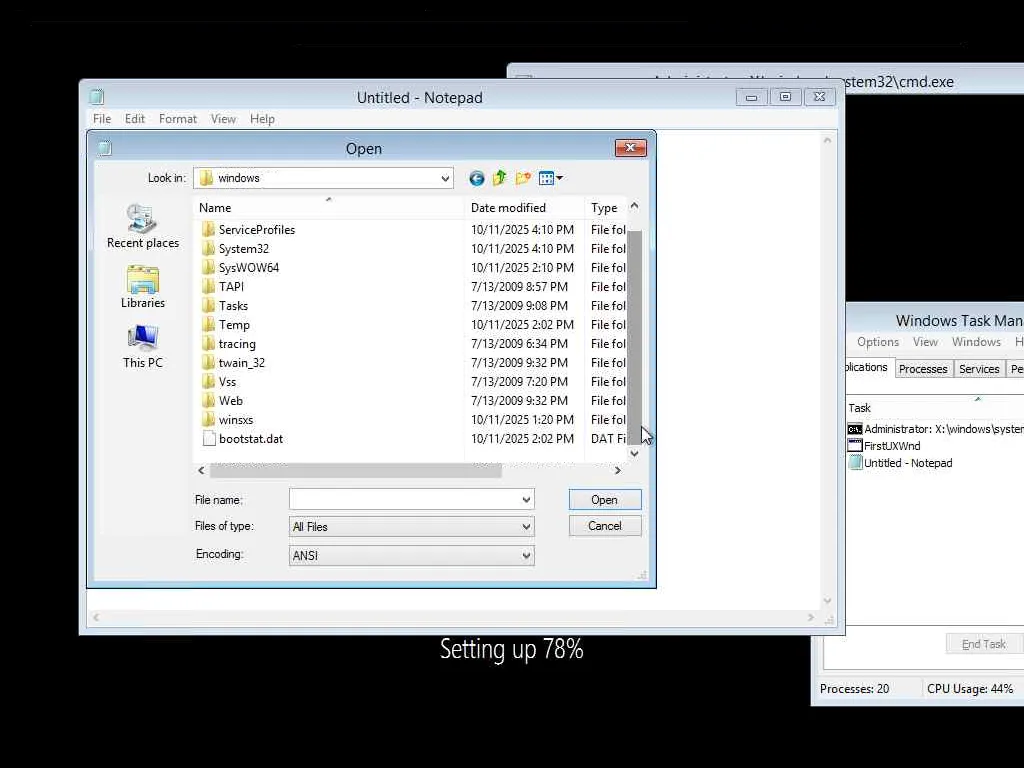Select cmd icon for Administrator task
Image resolution: width=1024 pixels, height=768 pixels.
(854, 429)
